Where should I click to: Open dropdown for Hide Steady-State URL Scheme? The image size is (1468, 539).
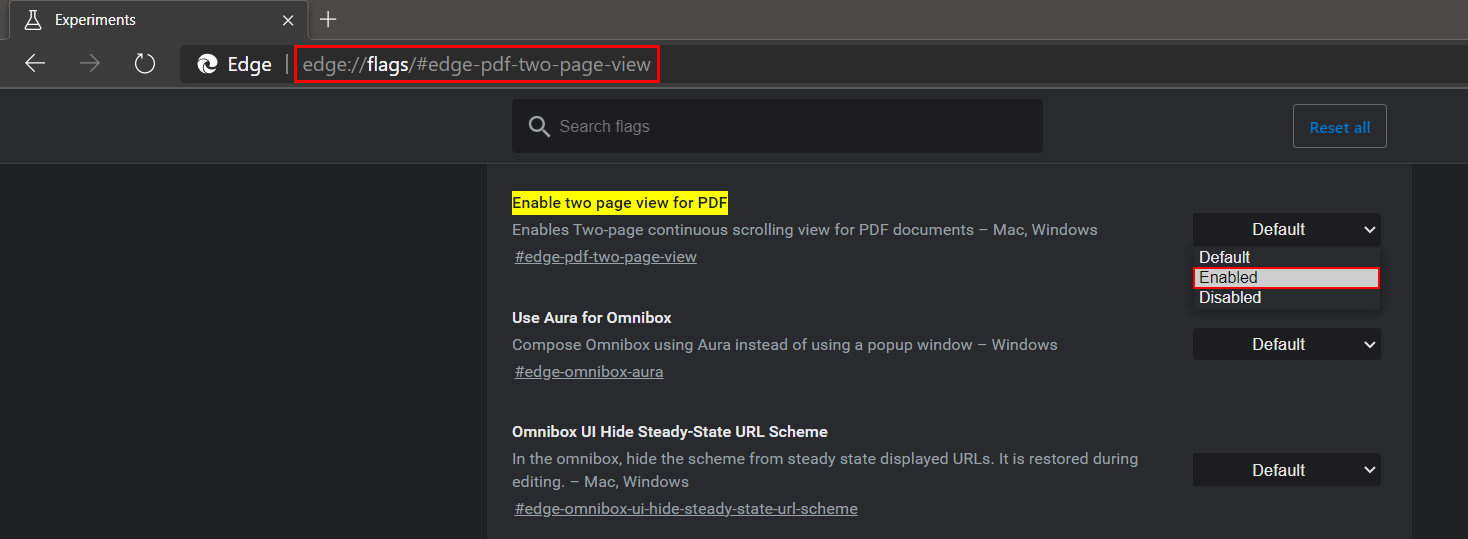click(1287, 470)
